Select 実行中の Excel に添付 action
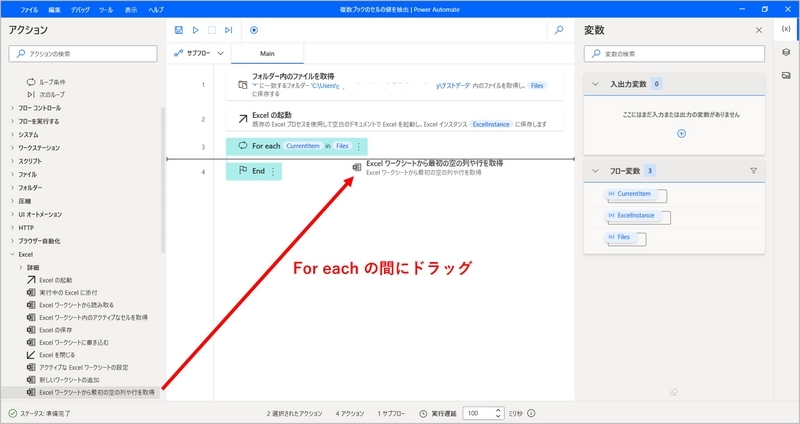The image size is (800, 424). (62, 292)
